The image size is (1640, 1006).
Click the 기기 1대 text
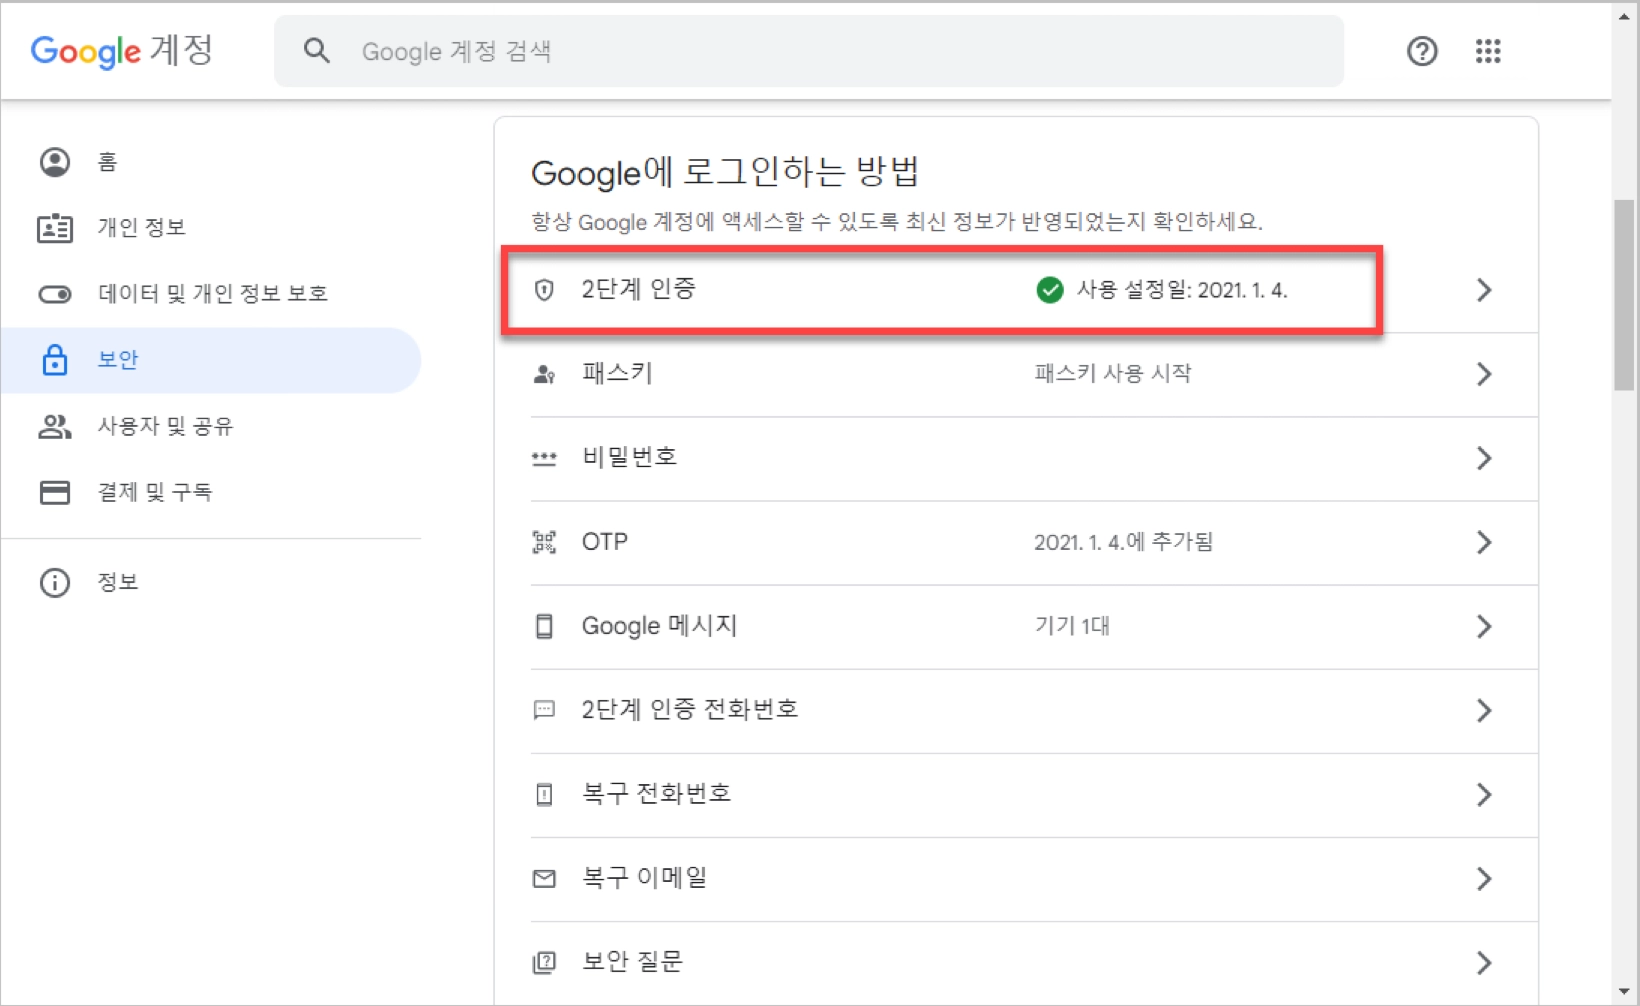tap(1072, 626)
